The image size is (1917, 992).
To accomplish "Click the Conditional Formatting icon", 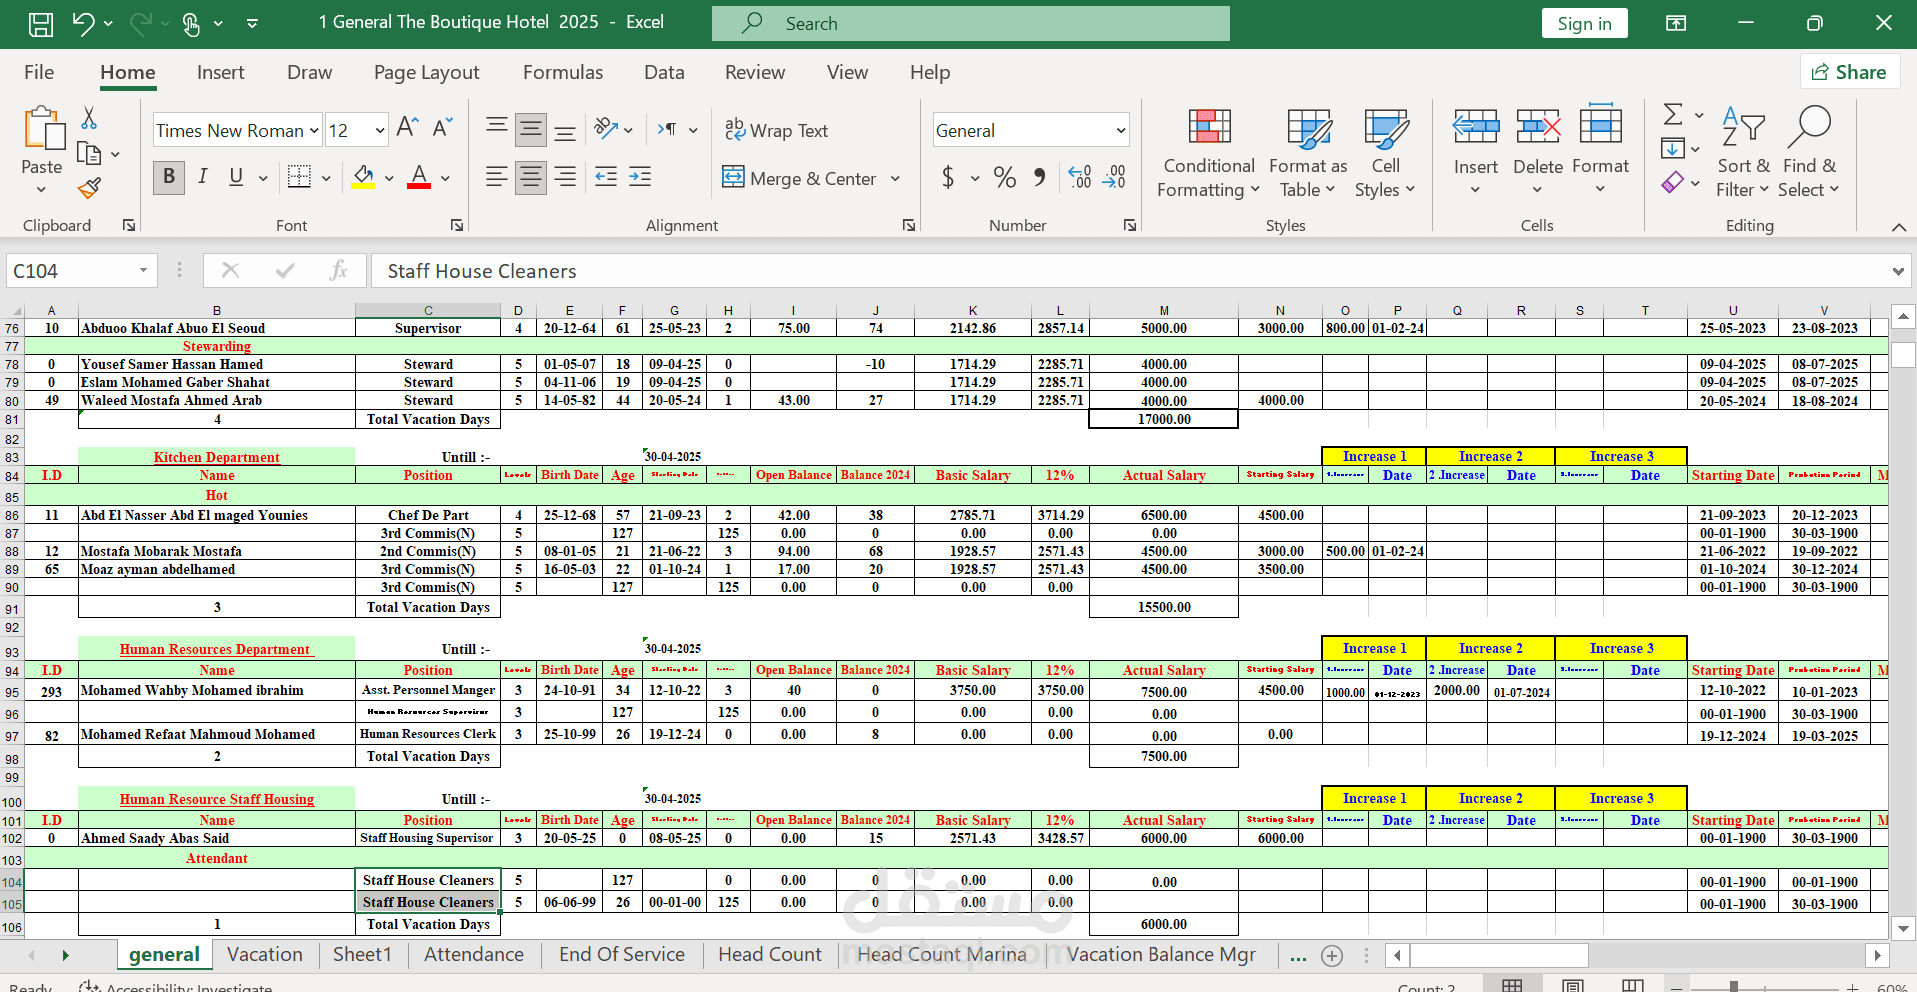I will pos(1209,127).
